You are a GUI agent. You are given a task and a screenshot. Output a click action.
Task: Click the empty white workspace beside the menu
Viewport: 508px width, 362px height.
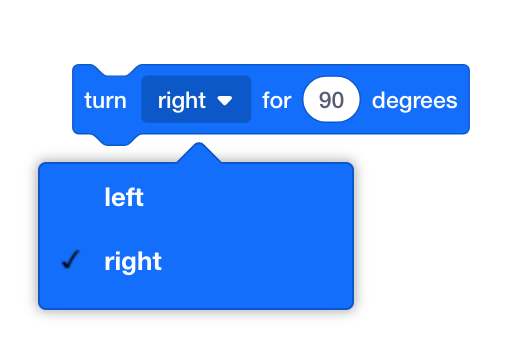[x=430, y=233]
